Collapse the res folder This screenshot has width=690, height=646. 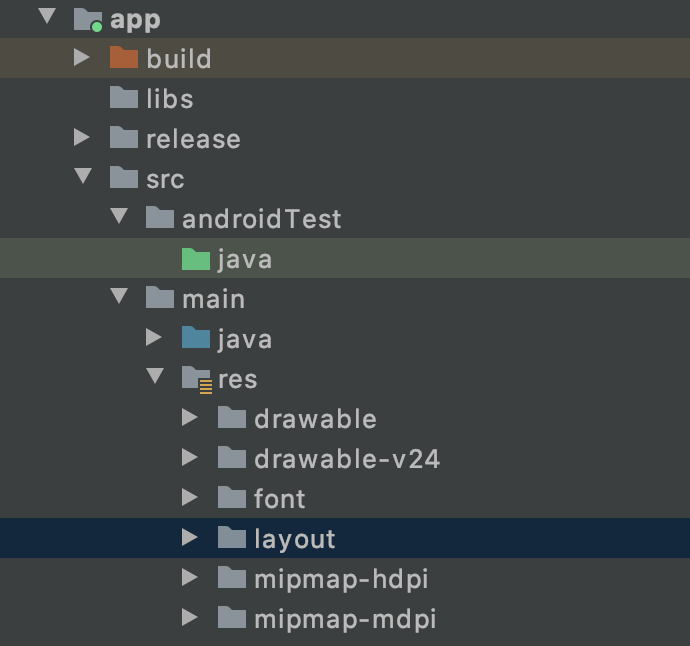(x=155, y=376)
